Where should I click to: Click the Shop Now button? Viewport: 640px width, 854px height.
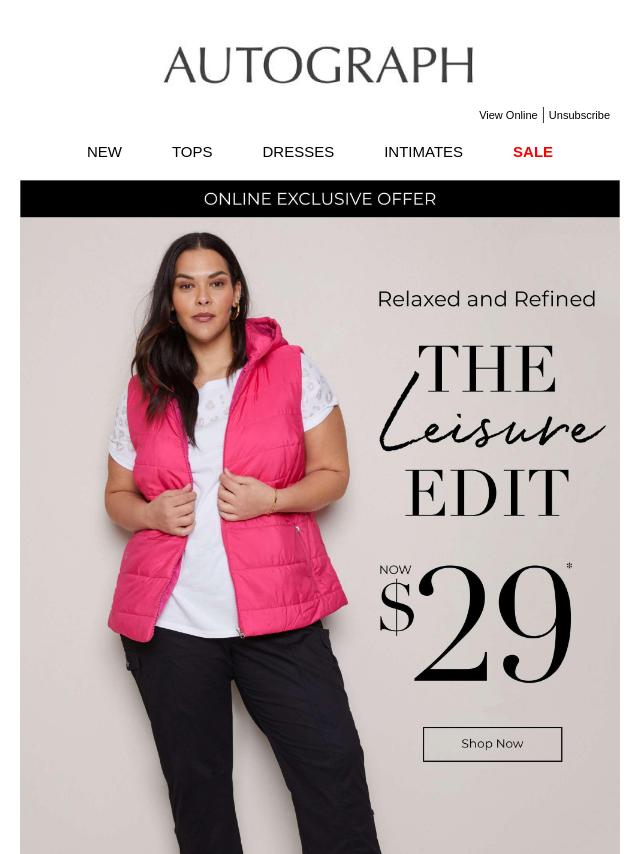click(492, 744)
